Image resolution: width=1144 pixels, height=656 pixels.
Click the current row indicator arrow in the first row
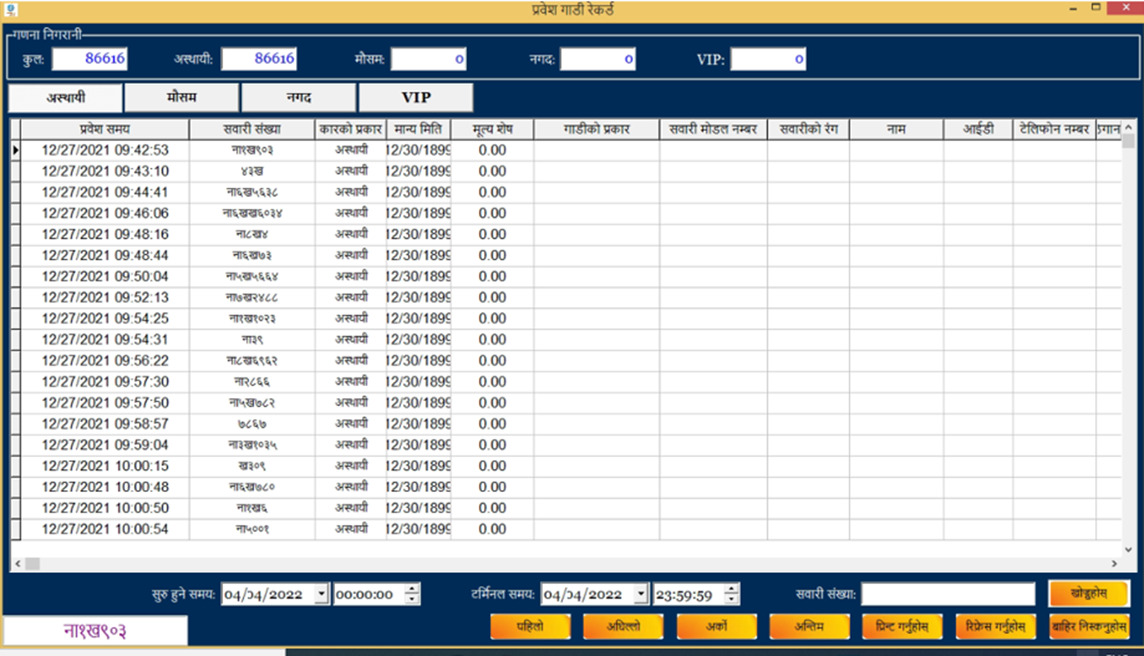pyautogui.click(x=15, y=150)
